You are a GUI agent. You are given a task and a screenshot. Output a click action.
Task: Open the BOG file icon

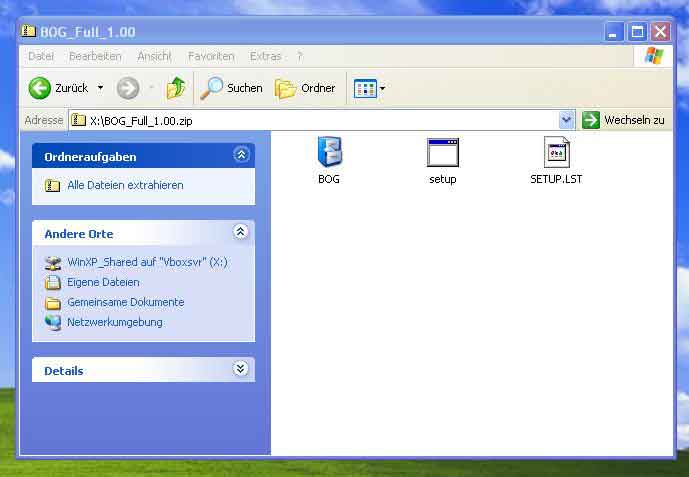coord(329,152)
